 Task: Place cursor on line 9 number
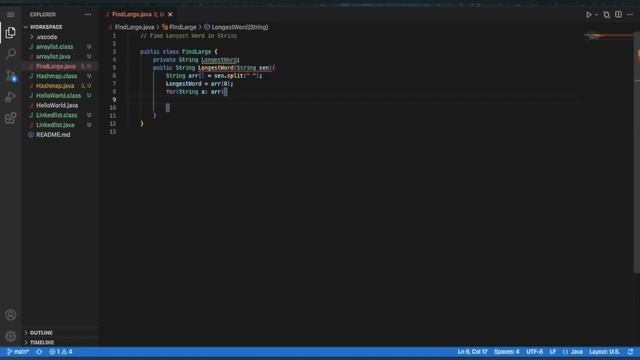114,100
